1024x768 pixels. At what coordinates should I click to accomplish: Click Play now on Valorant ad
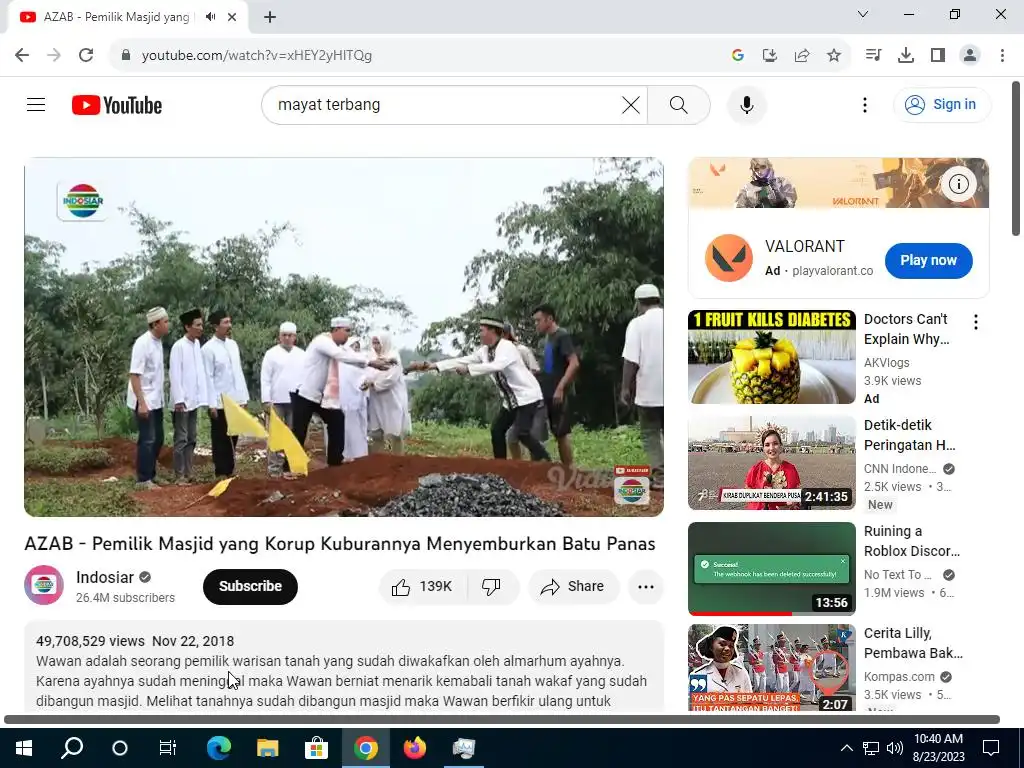[x=928, y=261]
